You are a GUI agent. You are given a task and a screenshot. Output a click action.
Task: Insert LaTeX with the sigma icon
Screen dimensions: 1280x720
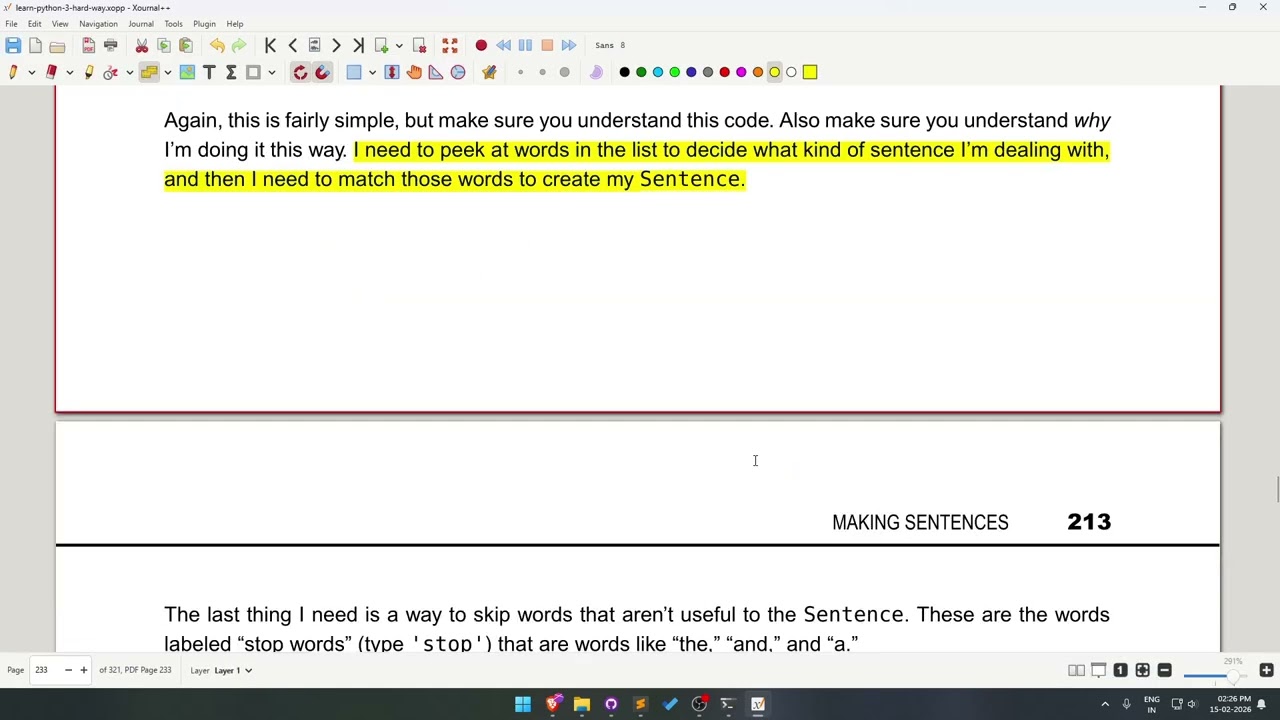coord(231,72)
